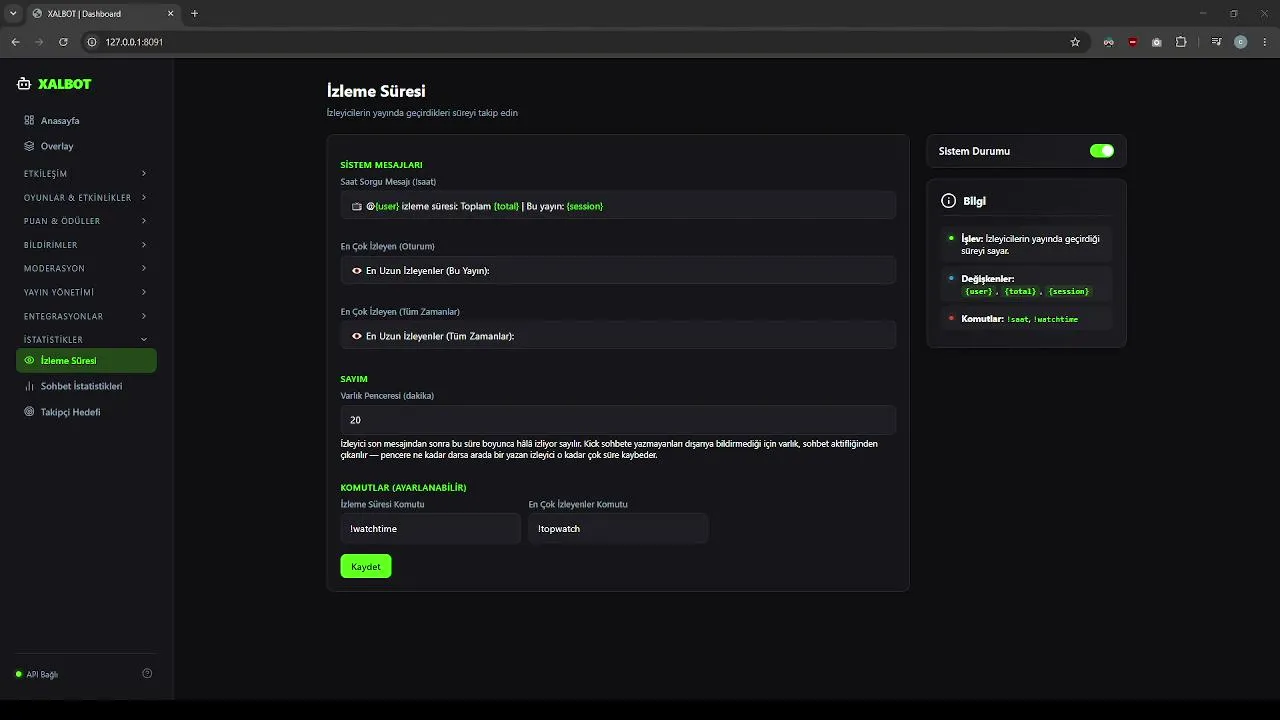
Task: Collapse the İSTATİSTİKLER section
Action: tap(87, 340)
